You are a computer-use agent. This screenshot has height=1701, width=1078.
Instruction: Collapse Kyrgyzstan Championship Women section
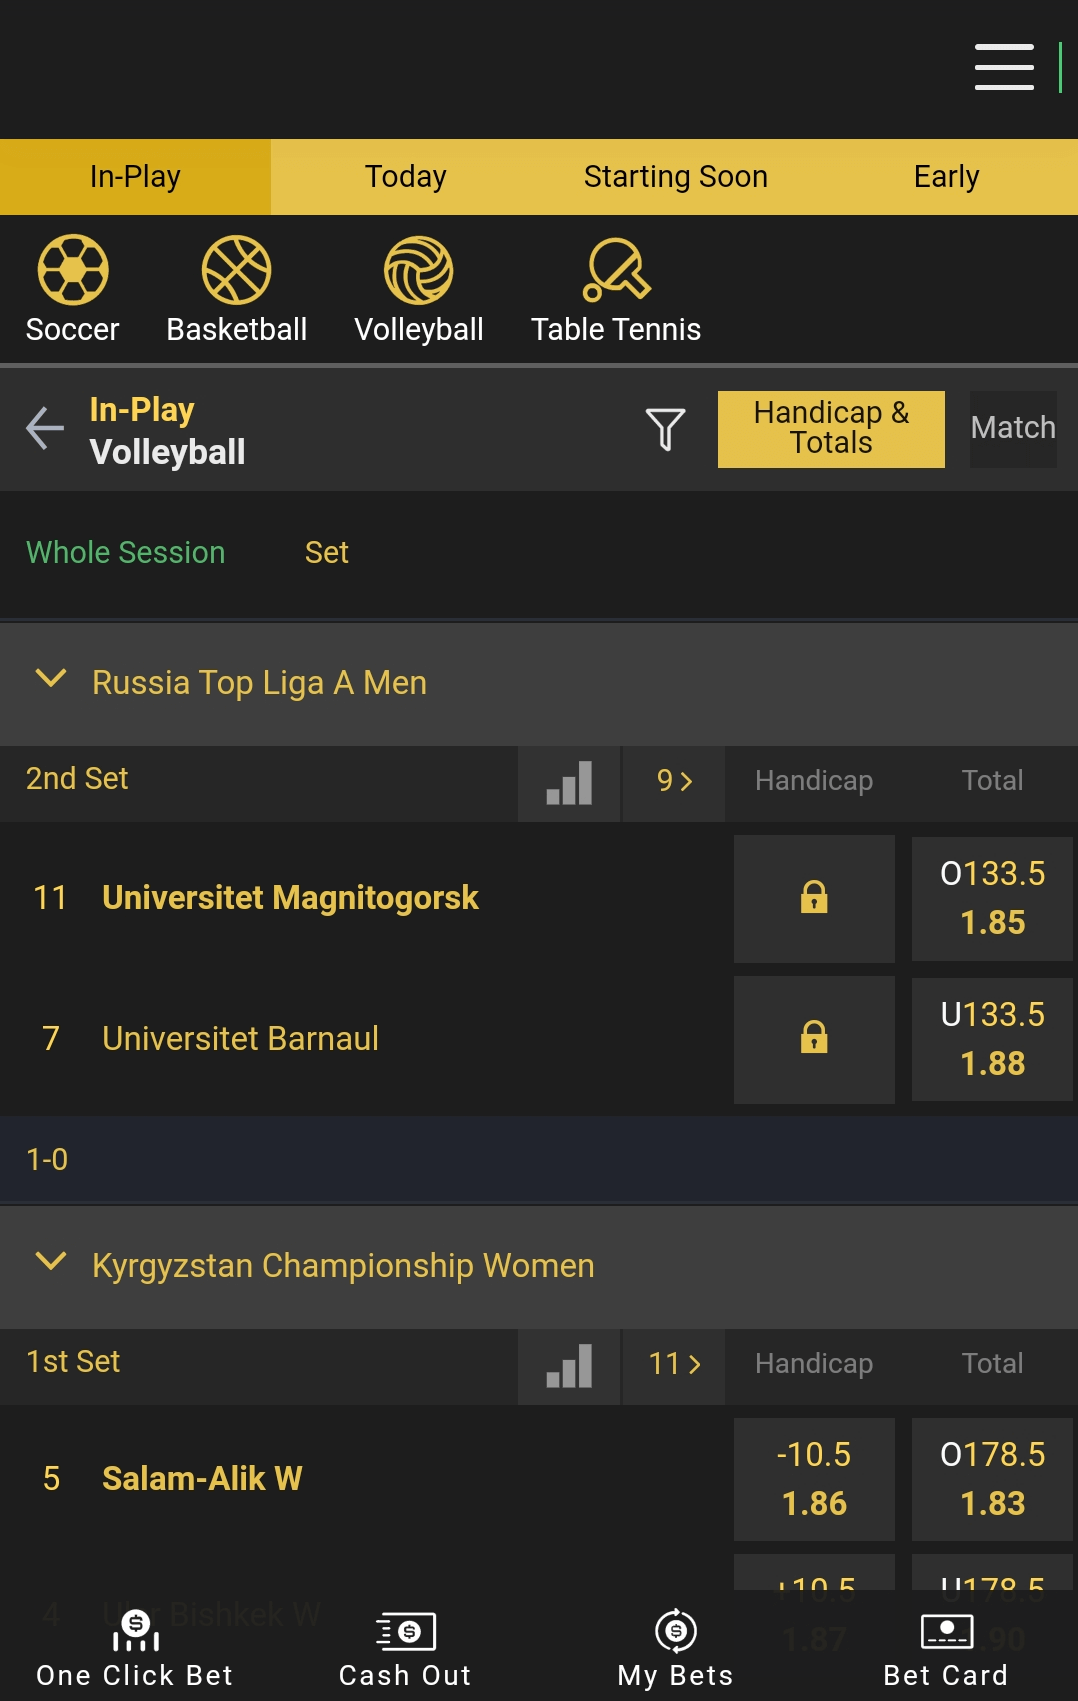click(x=51, y=1262)
